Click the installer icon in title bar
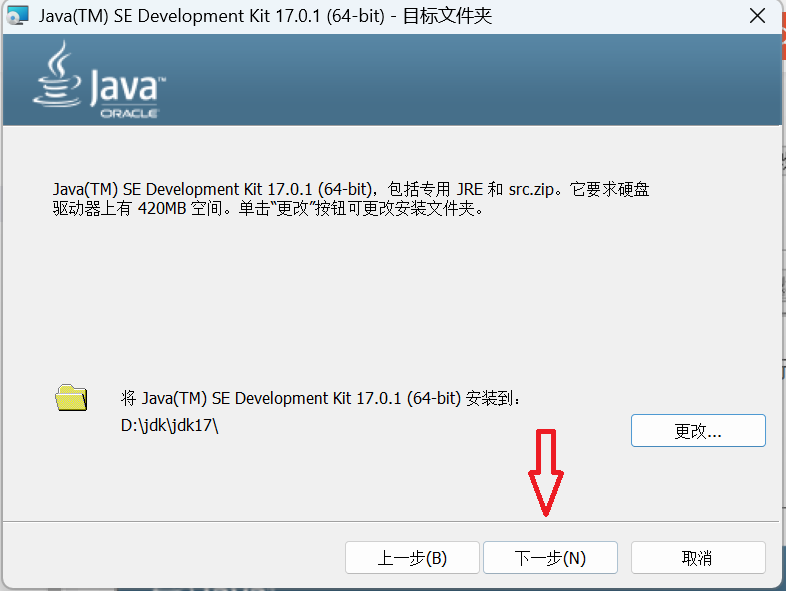The image size is (786, 591). coord(17,16)
